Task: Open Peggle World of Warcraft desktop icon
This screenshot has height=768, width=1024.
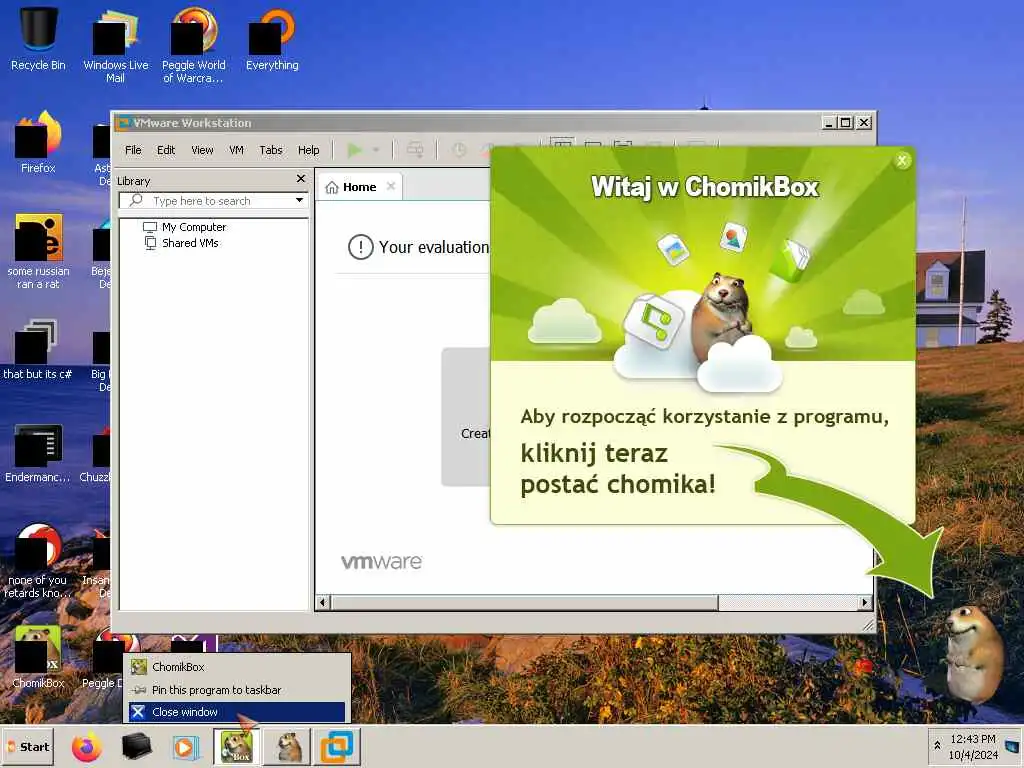Action: [x=193, y=44]
